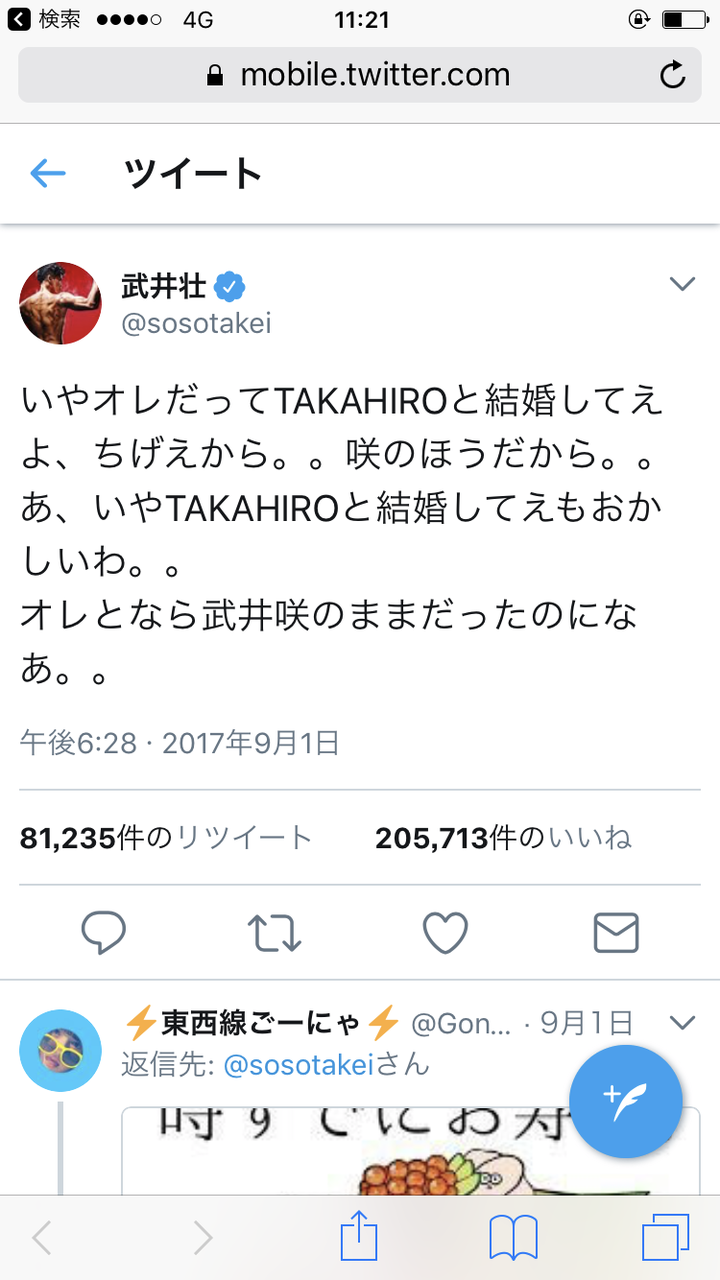Retweet using the arrows loop icon
The height and width of the screenshot is (1280, 720).
coord(274,932)
